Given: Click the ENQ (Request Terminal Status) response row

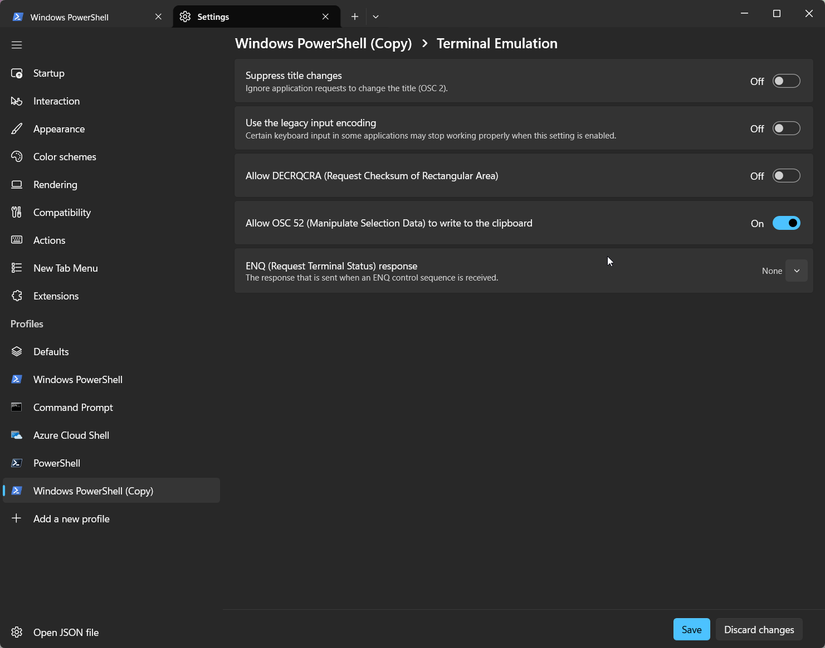Looking at the screenshot, I should pyautogui.click(x=524, y=271).
